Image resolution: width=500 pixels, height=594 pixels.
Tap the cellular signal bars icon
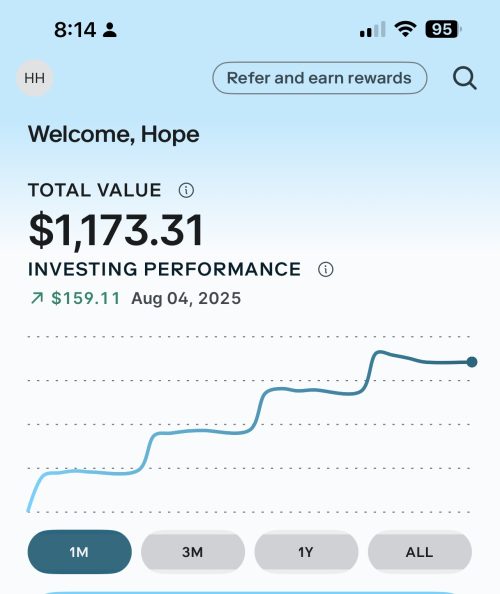372,29
